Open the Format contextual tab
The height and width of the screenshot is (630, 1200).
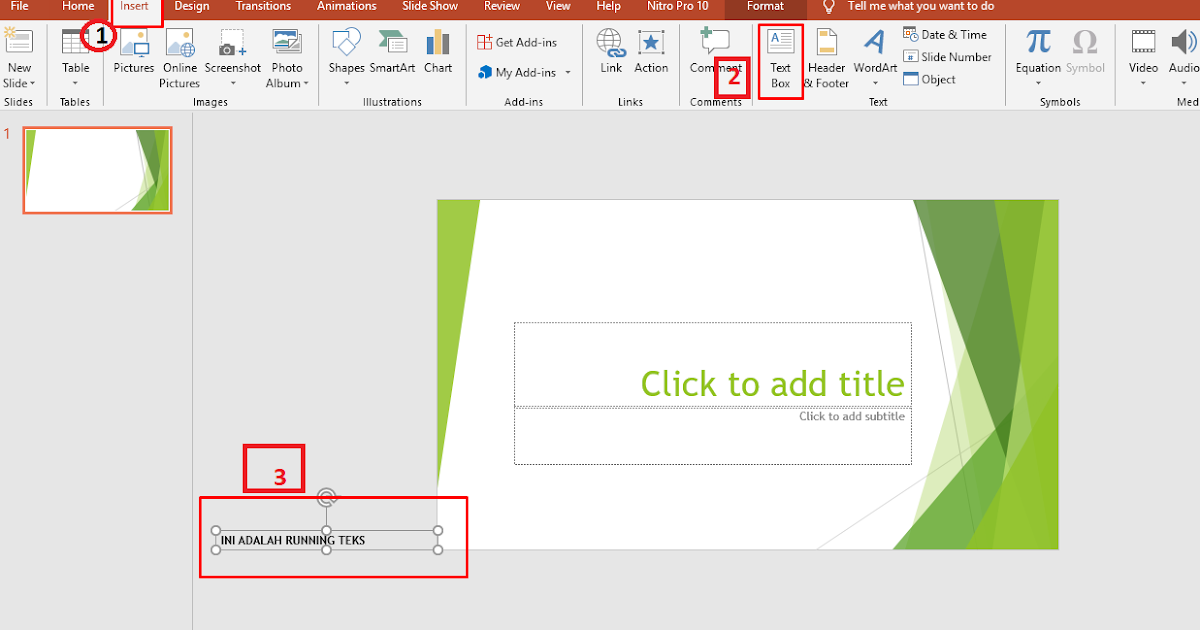(x=765, y=6)
